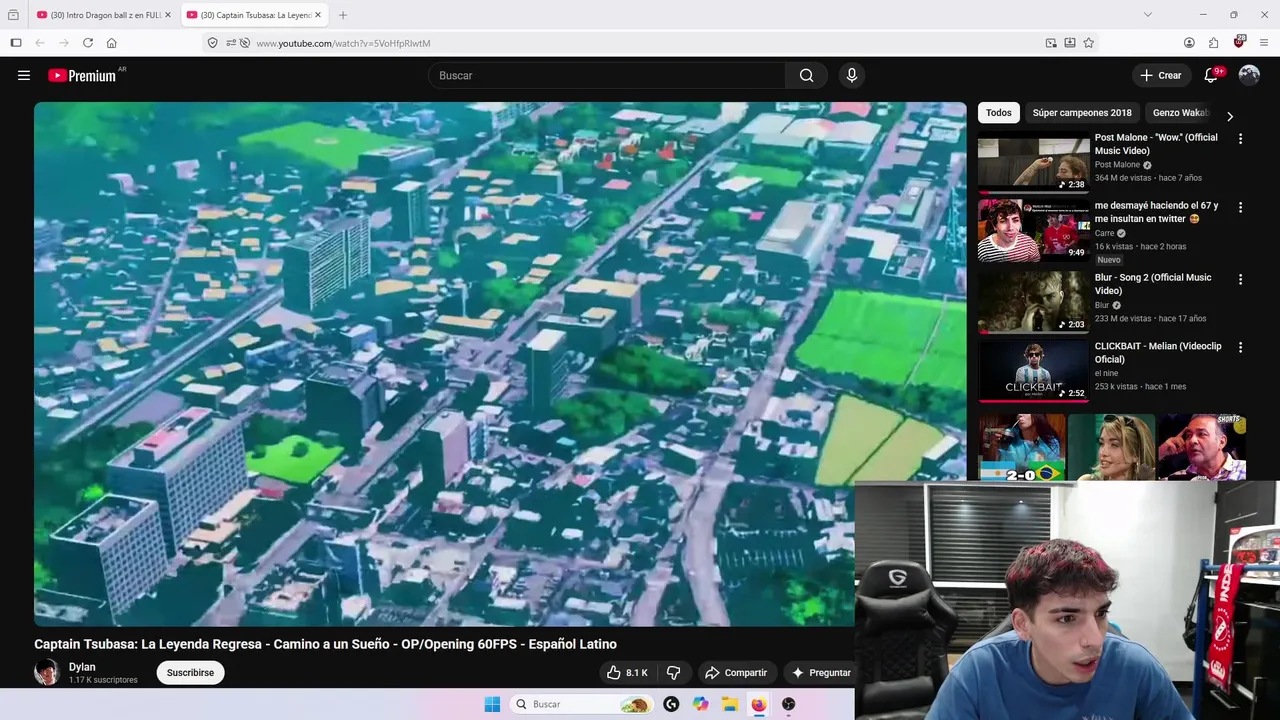Open the uBlock extension badge icon
The width and height of the screenshot is (1280, 720).
pyautogui.click(x=1239, y=42)
